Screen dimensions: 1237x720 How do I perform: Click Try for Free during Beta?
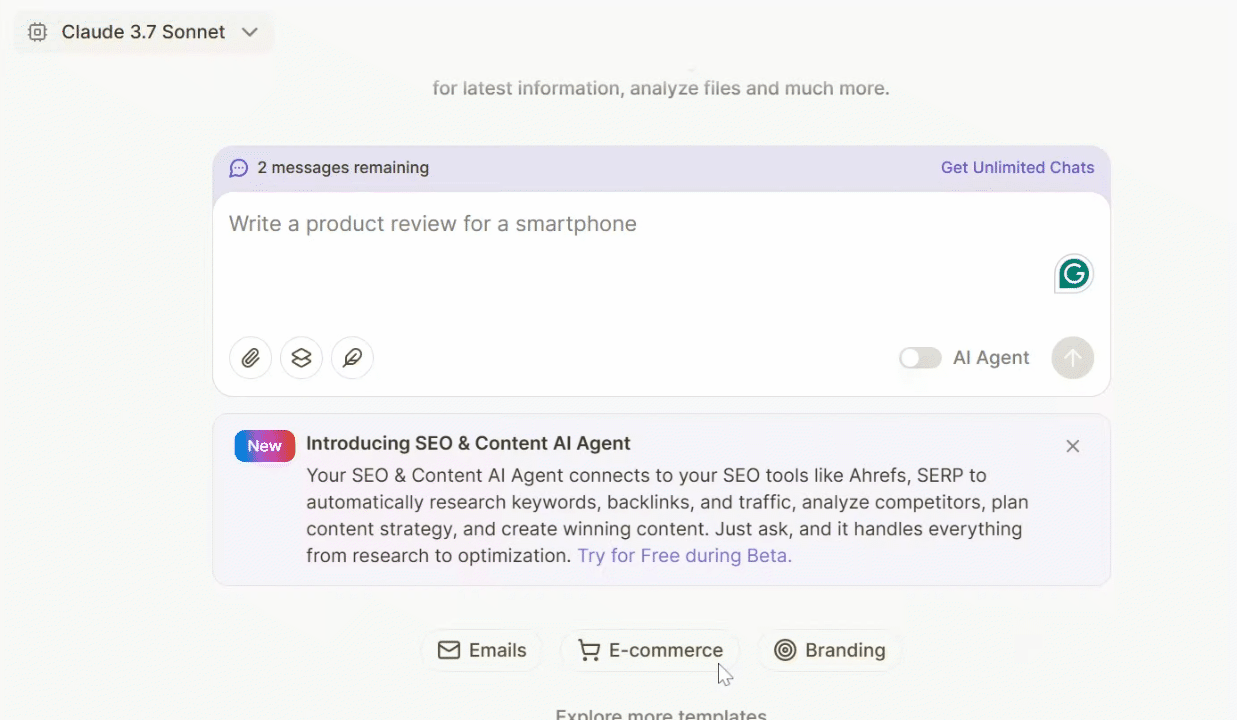click(684, 555)
